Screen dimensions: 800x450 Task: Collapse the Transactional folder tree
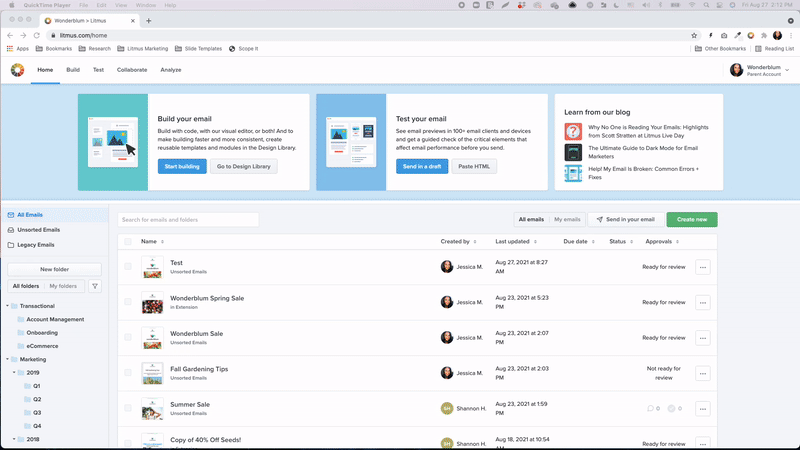coord(8,306)
